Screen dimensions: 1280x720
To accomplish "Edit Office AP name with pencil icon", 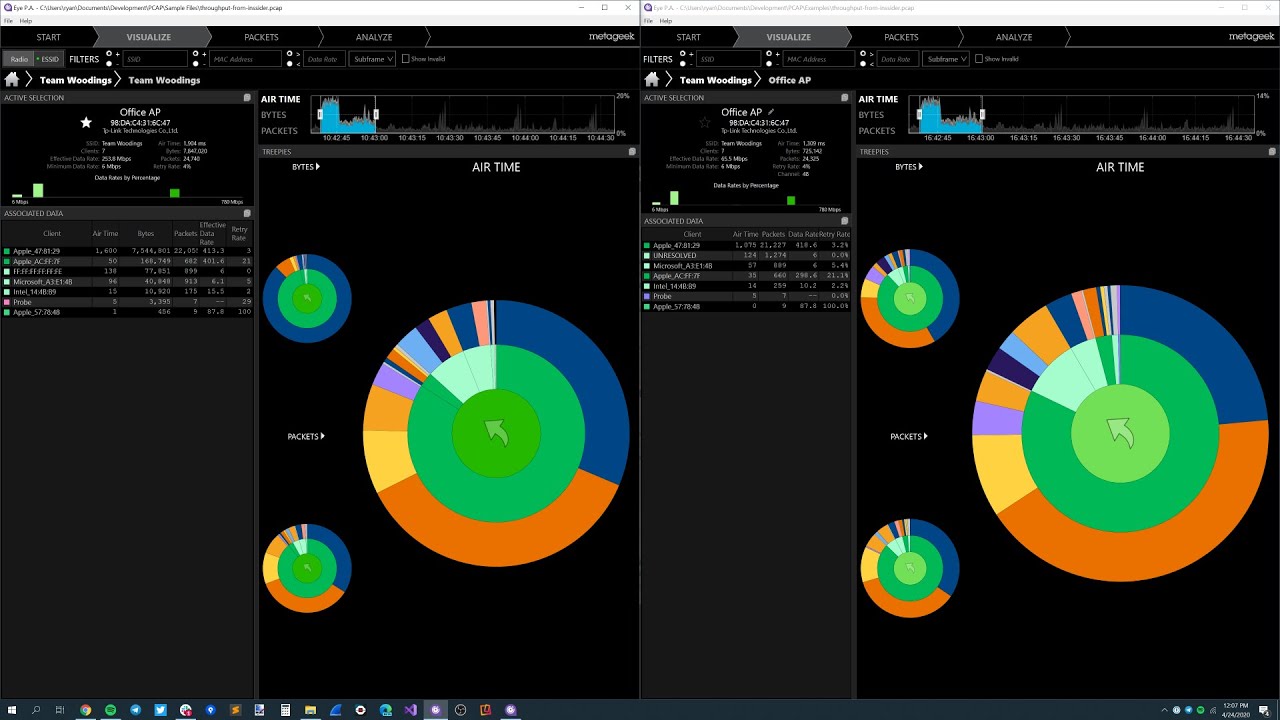I will coord(771,112).
